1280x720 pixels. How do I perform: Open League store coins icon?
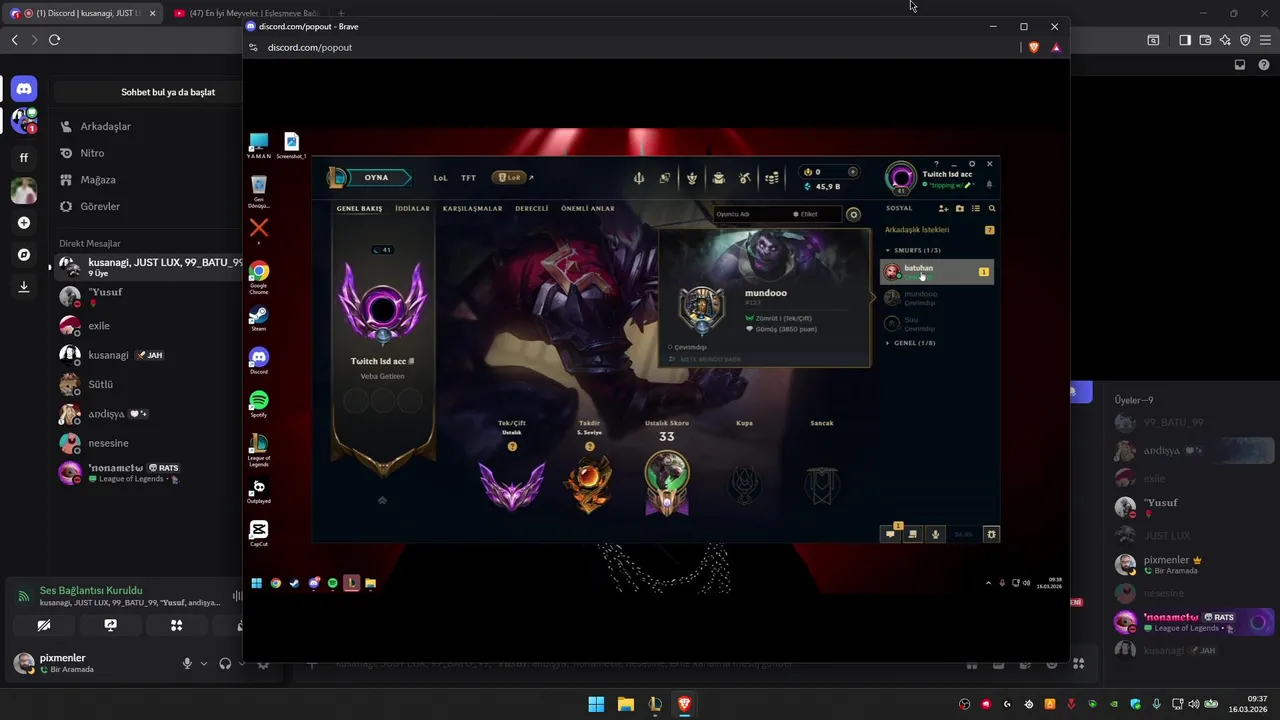pyautogui.click(x=772, y=178)
